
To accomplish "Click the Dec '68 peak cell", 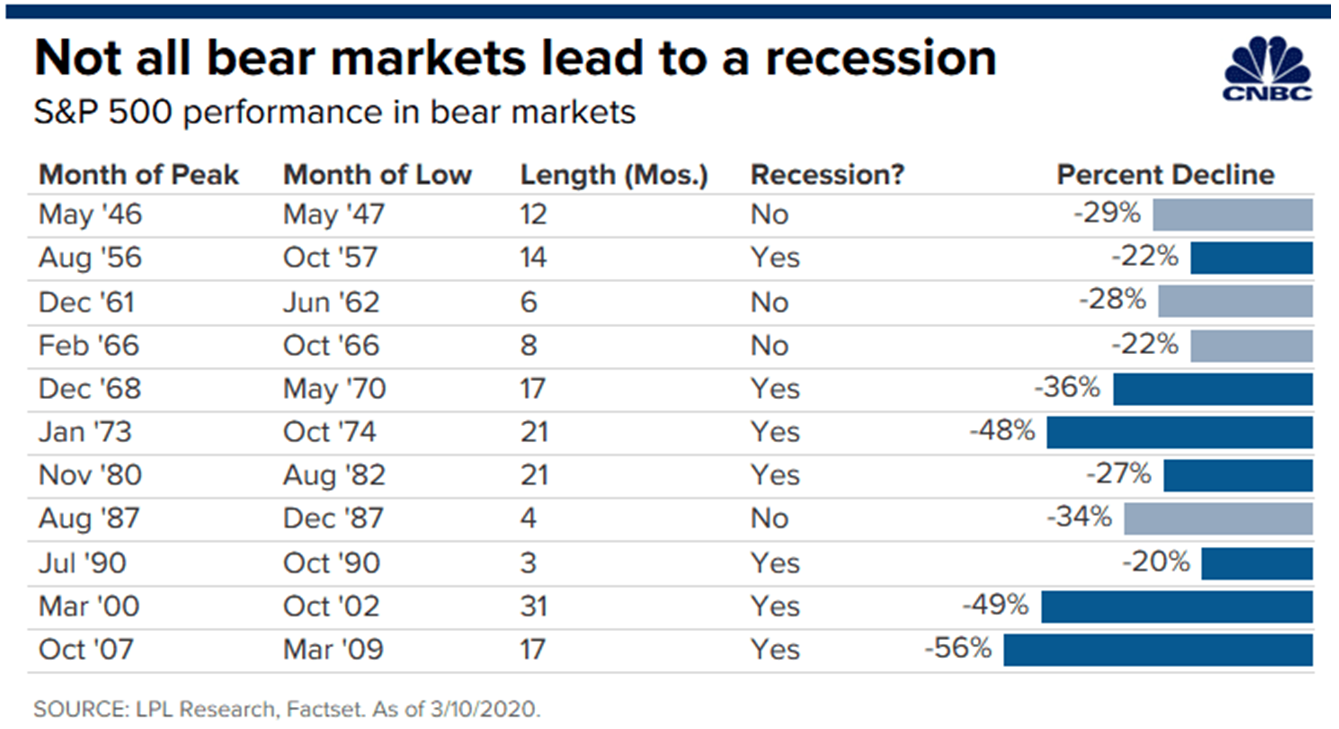I will point(88,389).
